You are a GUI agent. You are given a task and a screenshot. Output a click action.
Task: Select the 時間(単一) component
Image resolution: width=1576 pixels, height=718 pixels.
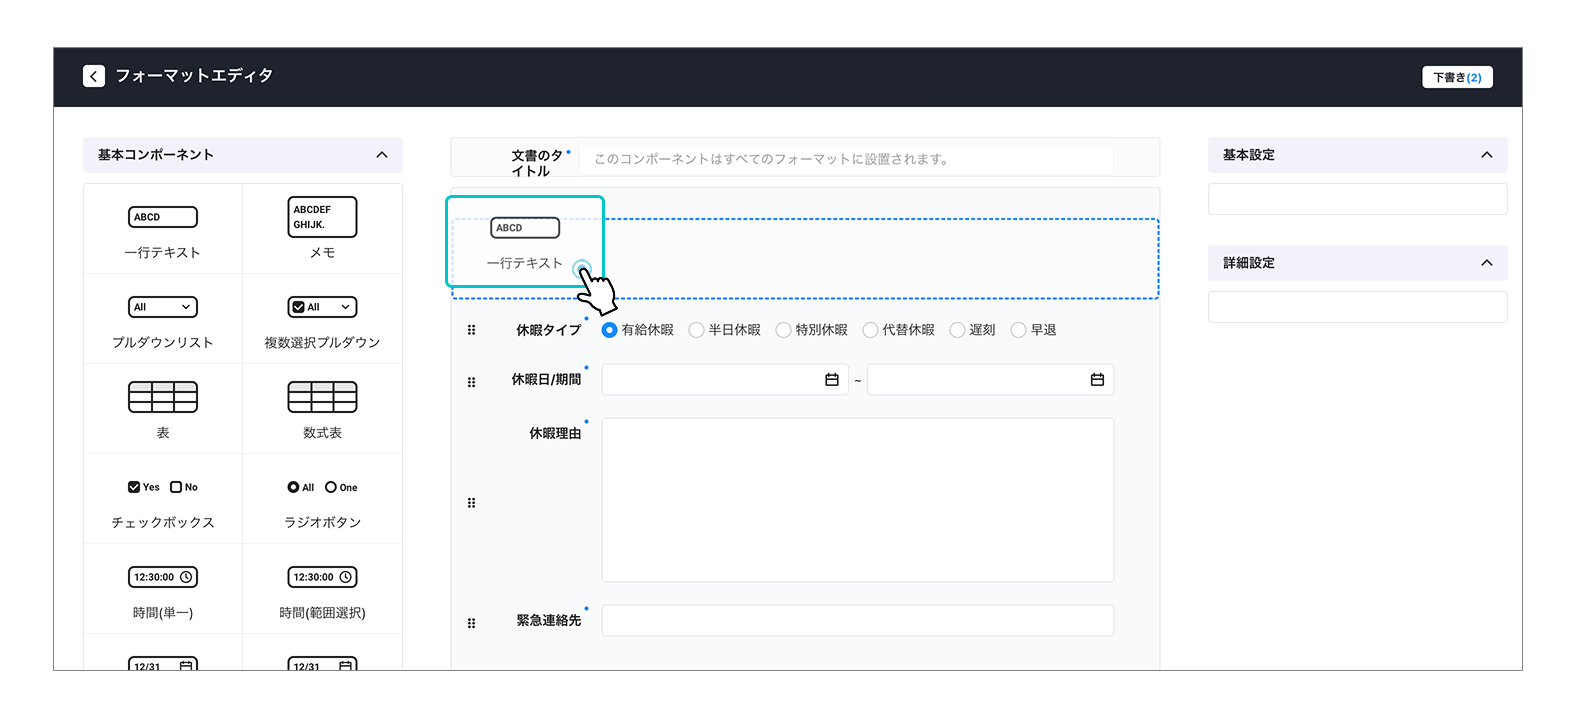coord(163,589)
